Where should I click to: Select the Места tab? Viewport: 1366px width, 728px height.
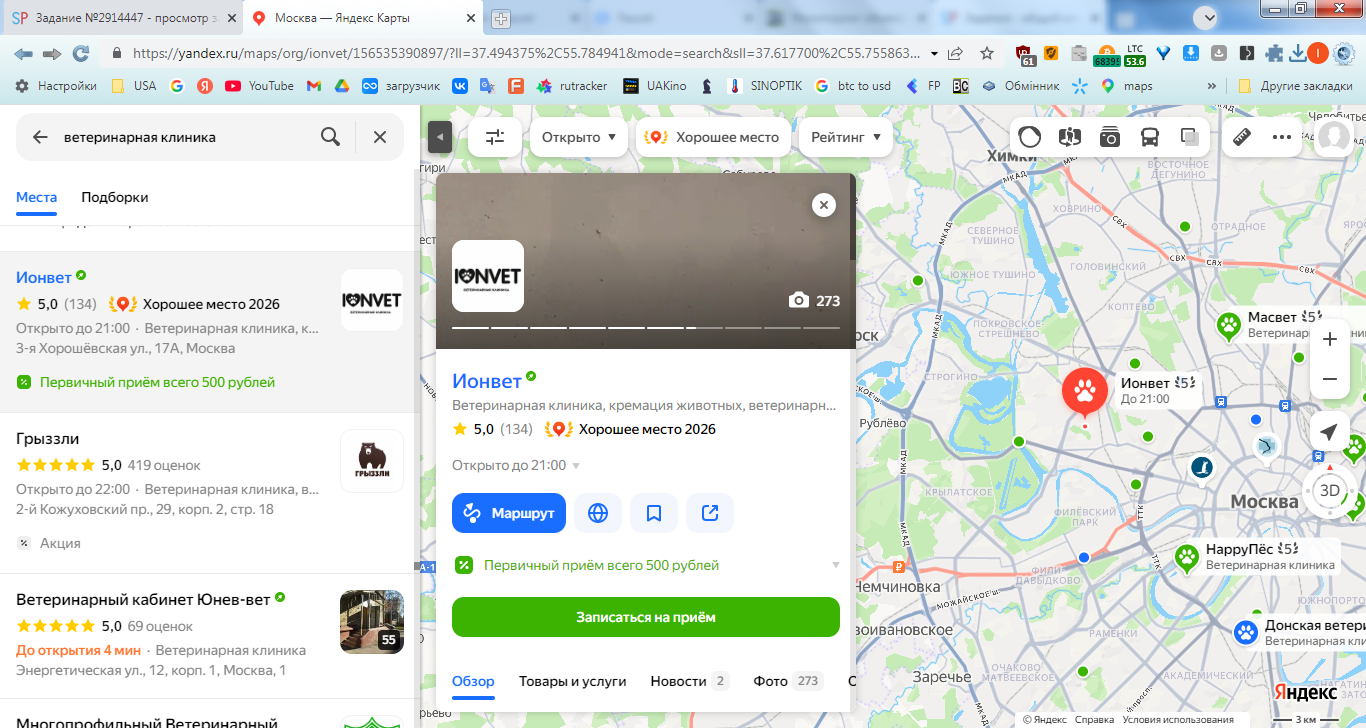point(36,197)
